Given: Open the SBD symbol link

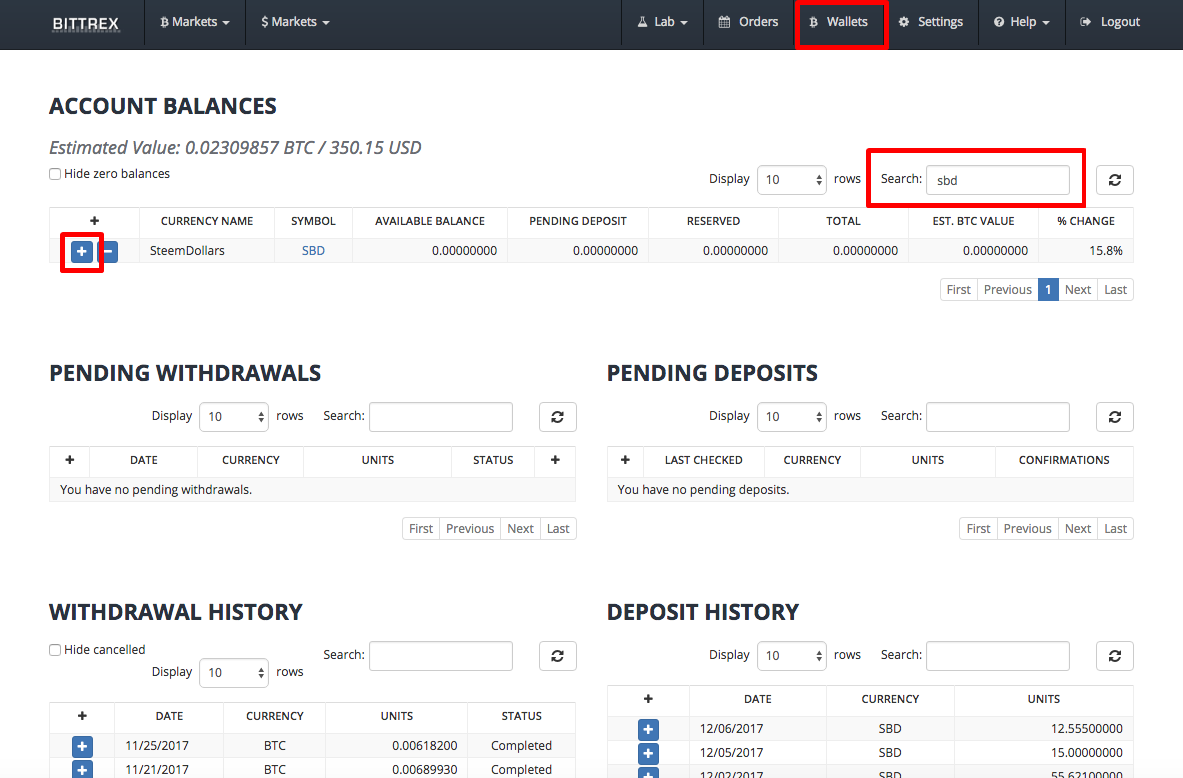Looking at the screenshot, I should coord(313,251).
